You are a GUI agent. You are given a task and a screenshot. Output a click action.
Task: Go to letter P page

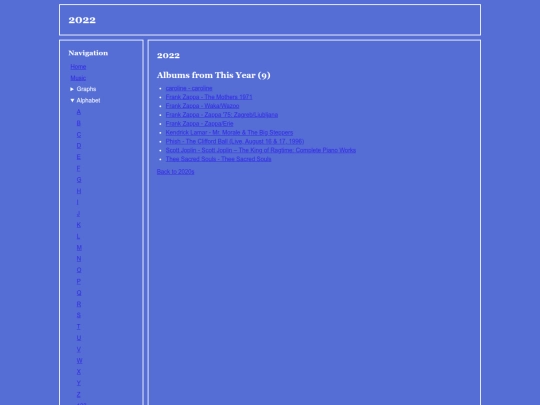79,281
